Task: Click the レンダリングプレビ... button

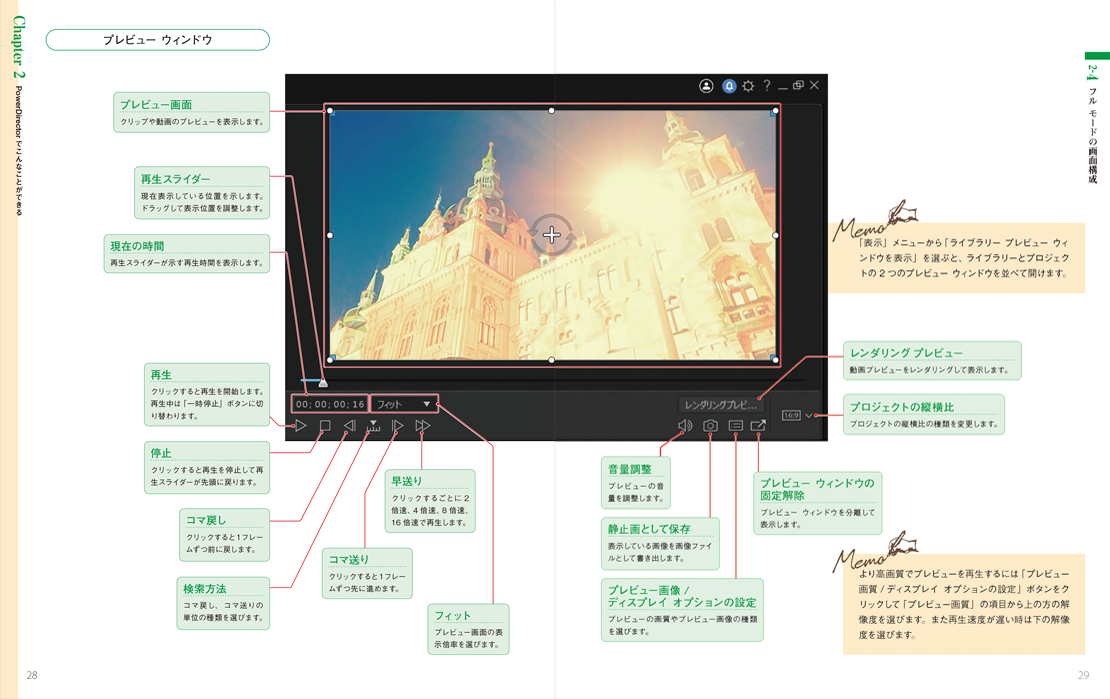Action: click(721, 405)
